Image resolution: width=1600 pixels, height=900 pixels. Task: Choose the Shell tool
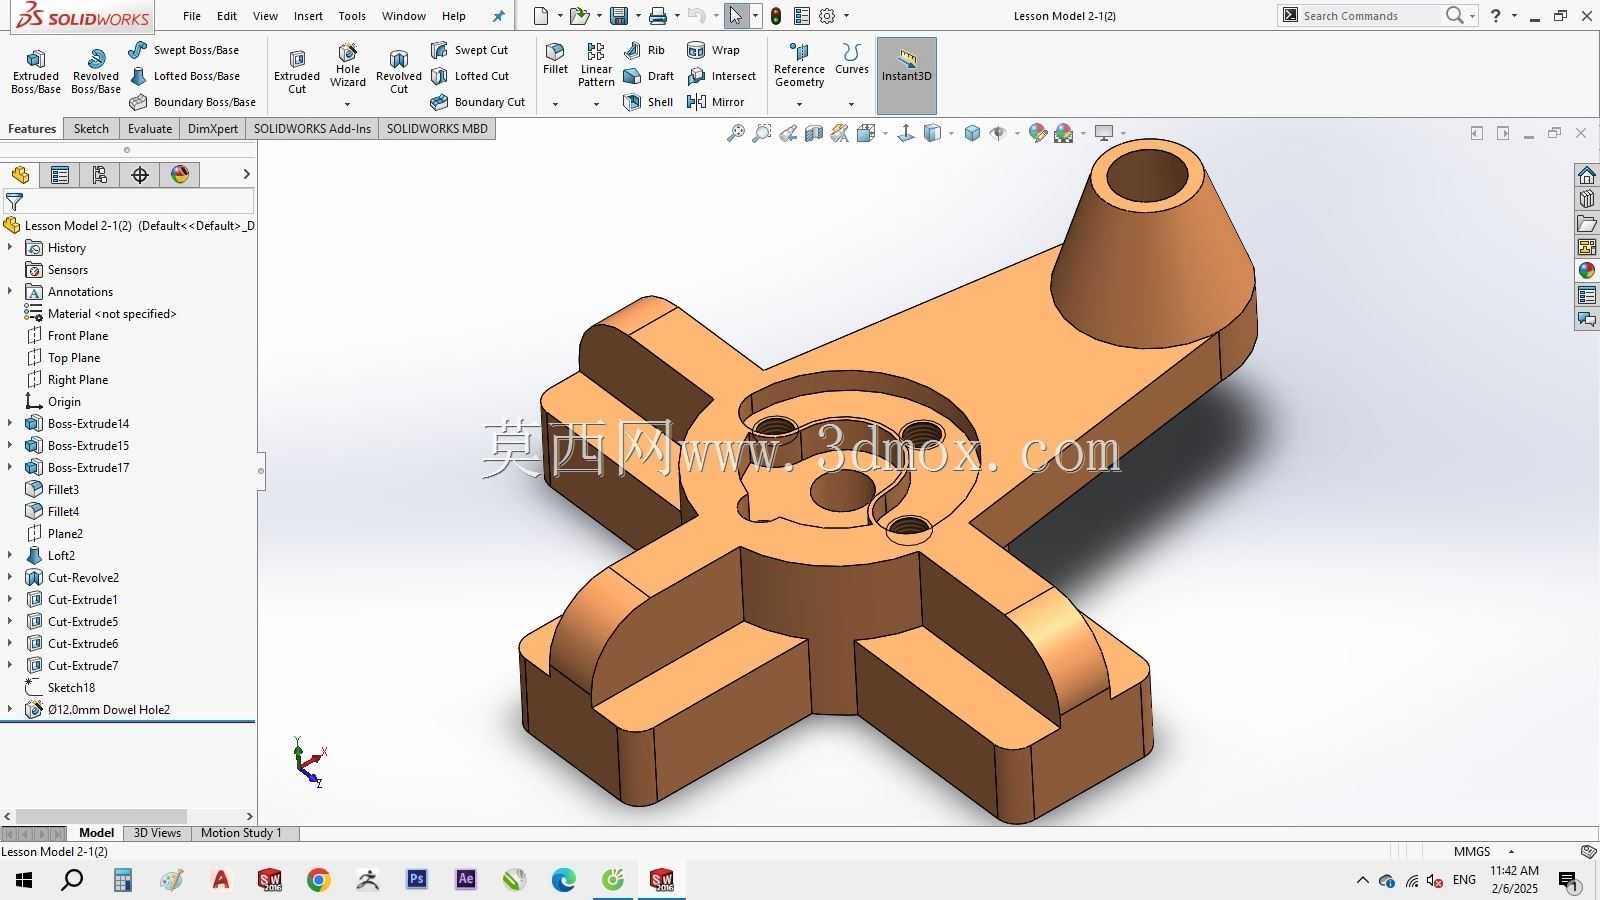click(x=648, y=102)
